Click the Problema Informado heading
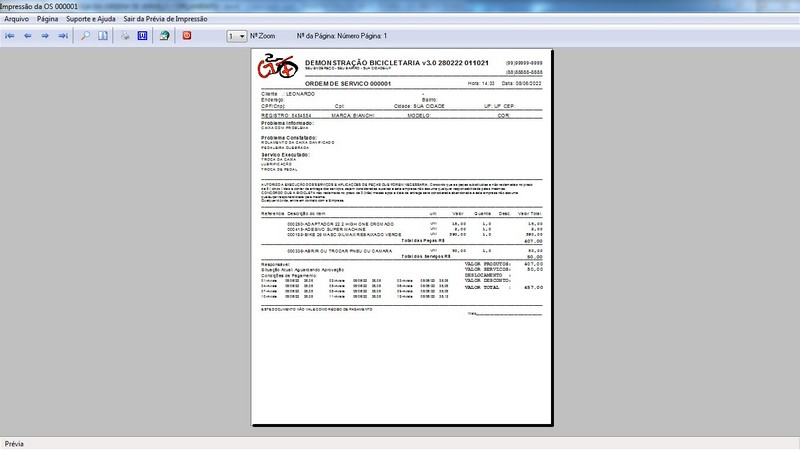Image resolution: width=800 pixels, height=450 pixels. tap(287, 123)
